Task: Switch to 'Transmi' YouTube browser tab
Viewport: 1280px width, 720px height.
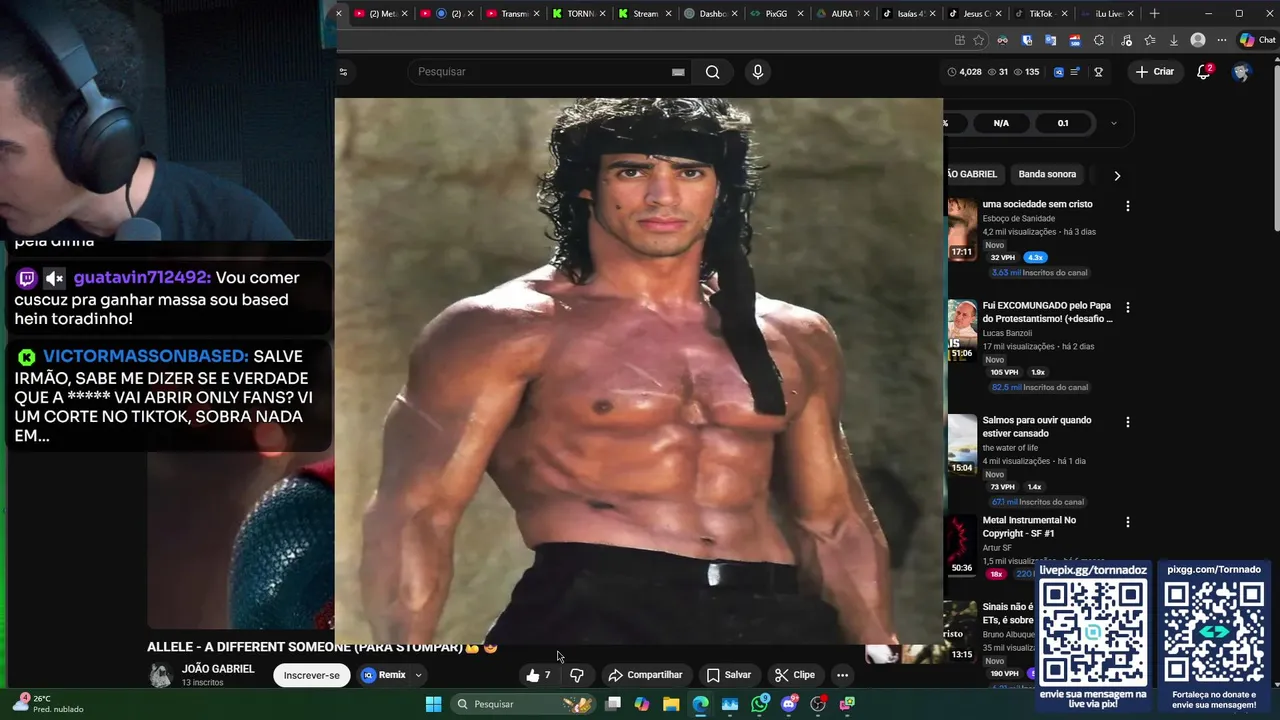Action: click(x=511, y=14)
